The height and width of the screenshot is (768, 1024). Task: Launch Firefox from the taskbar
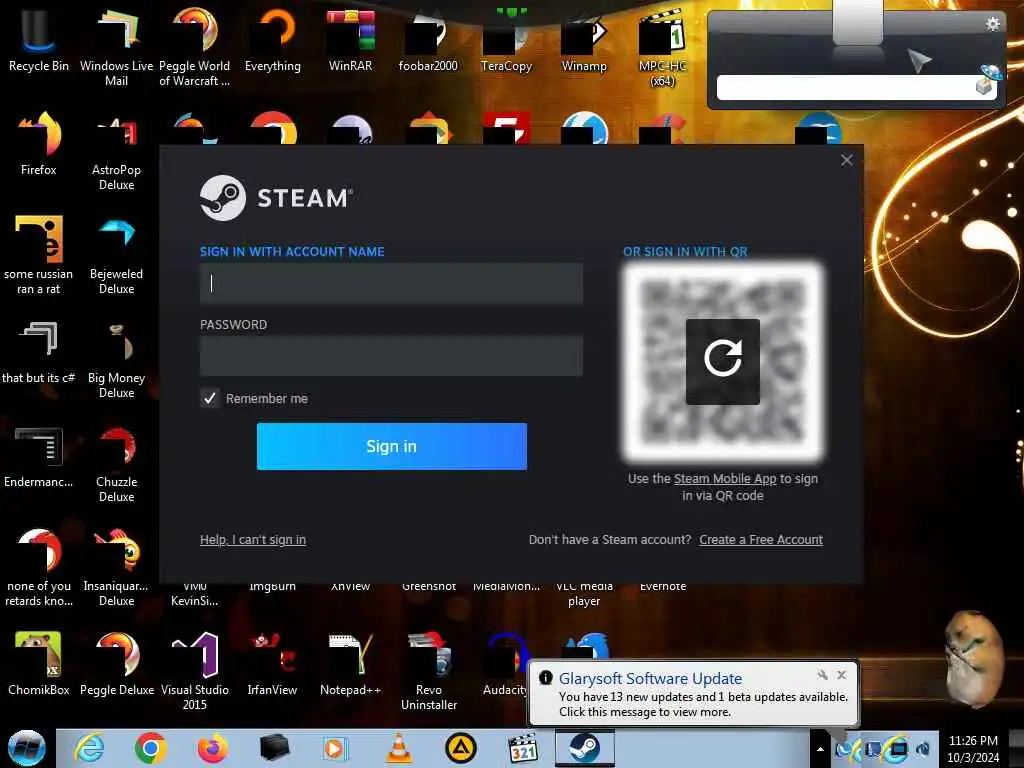[x=212, y=748]
